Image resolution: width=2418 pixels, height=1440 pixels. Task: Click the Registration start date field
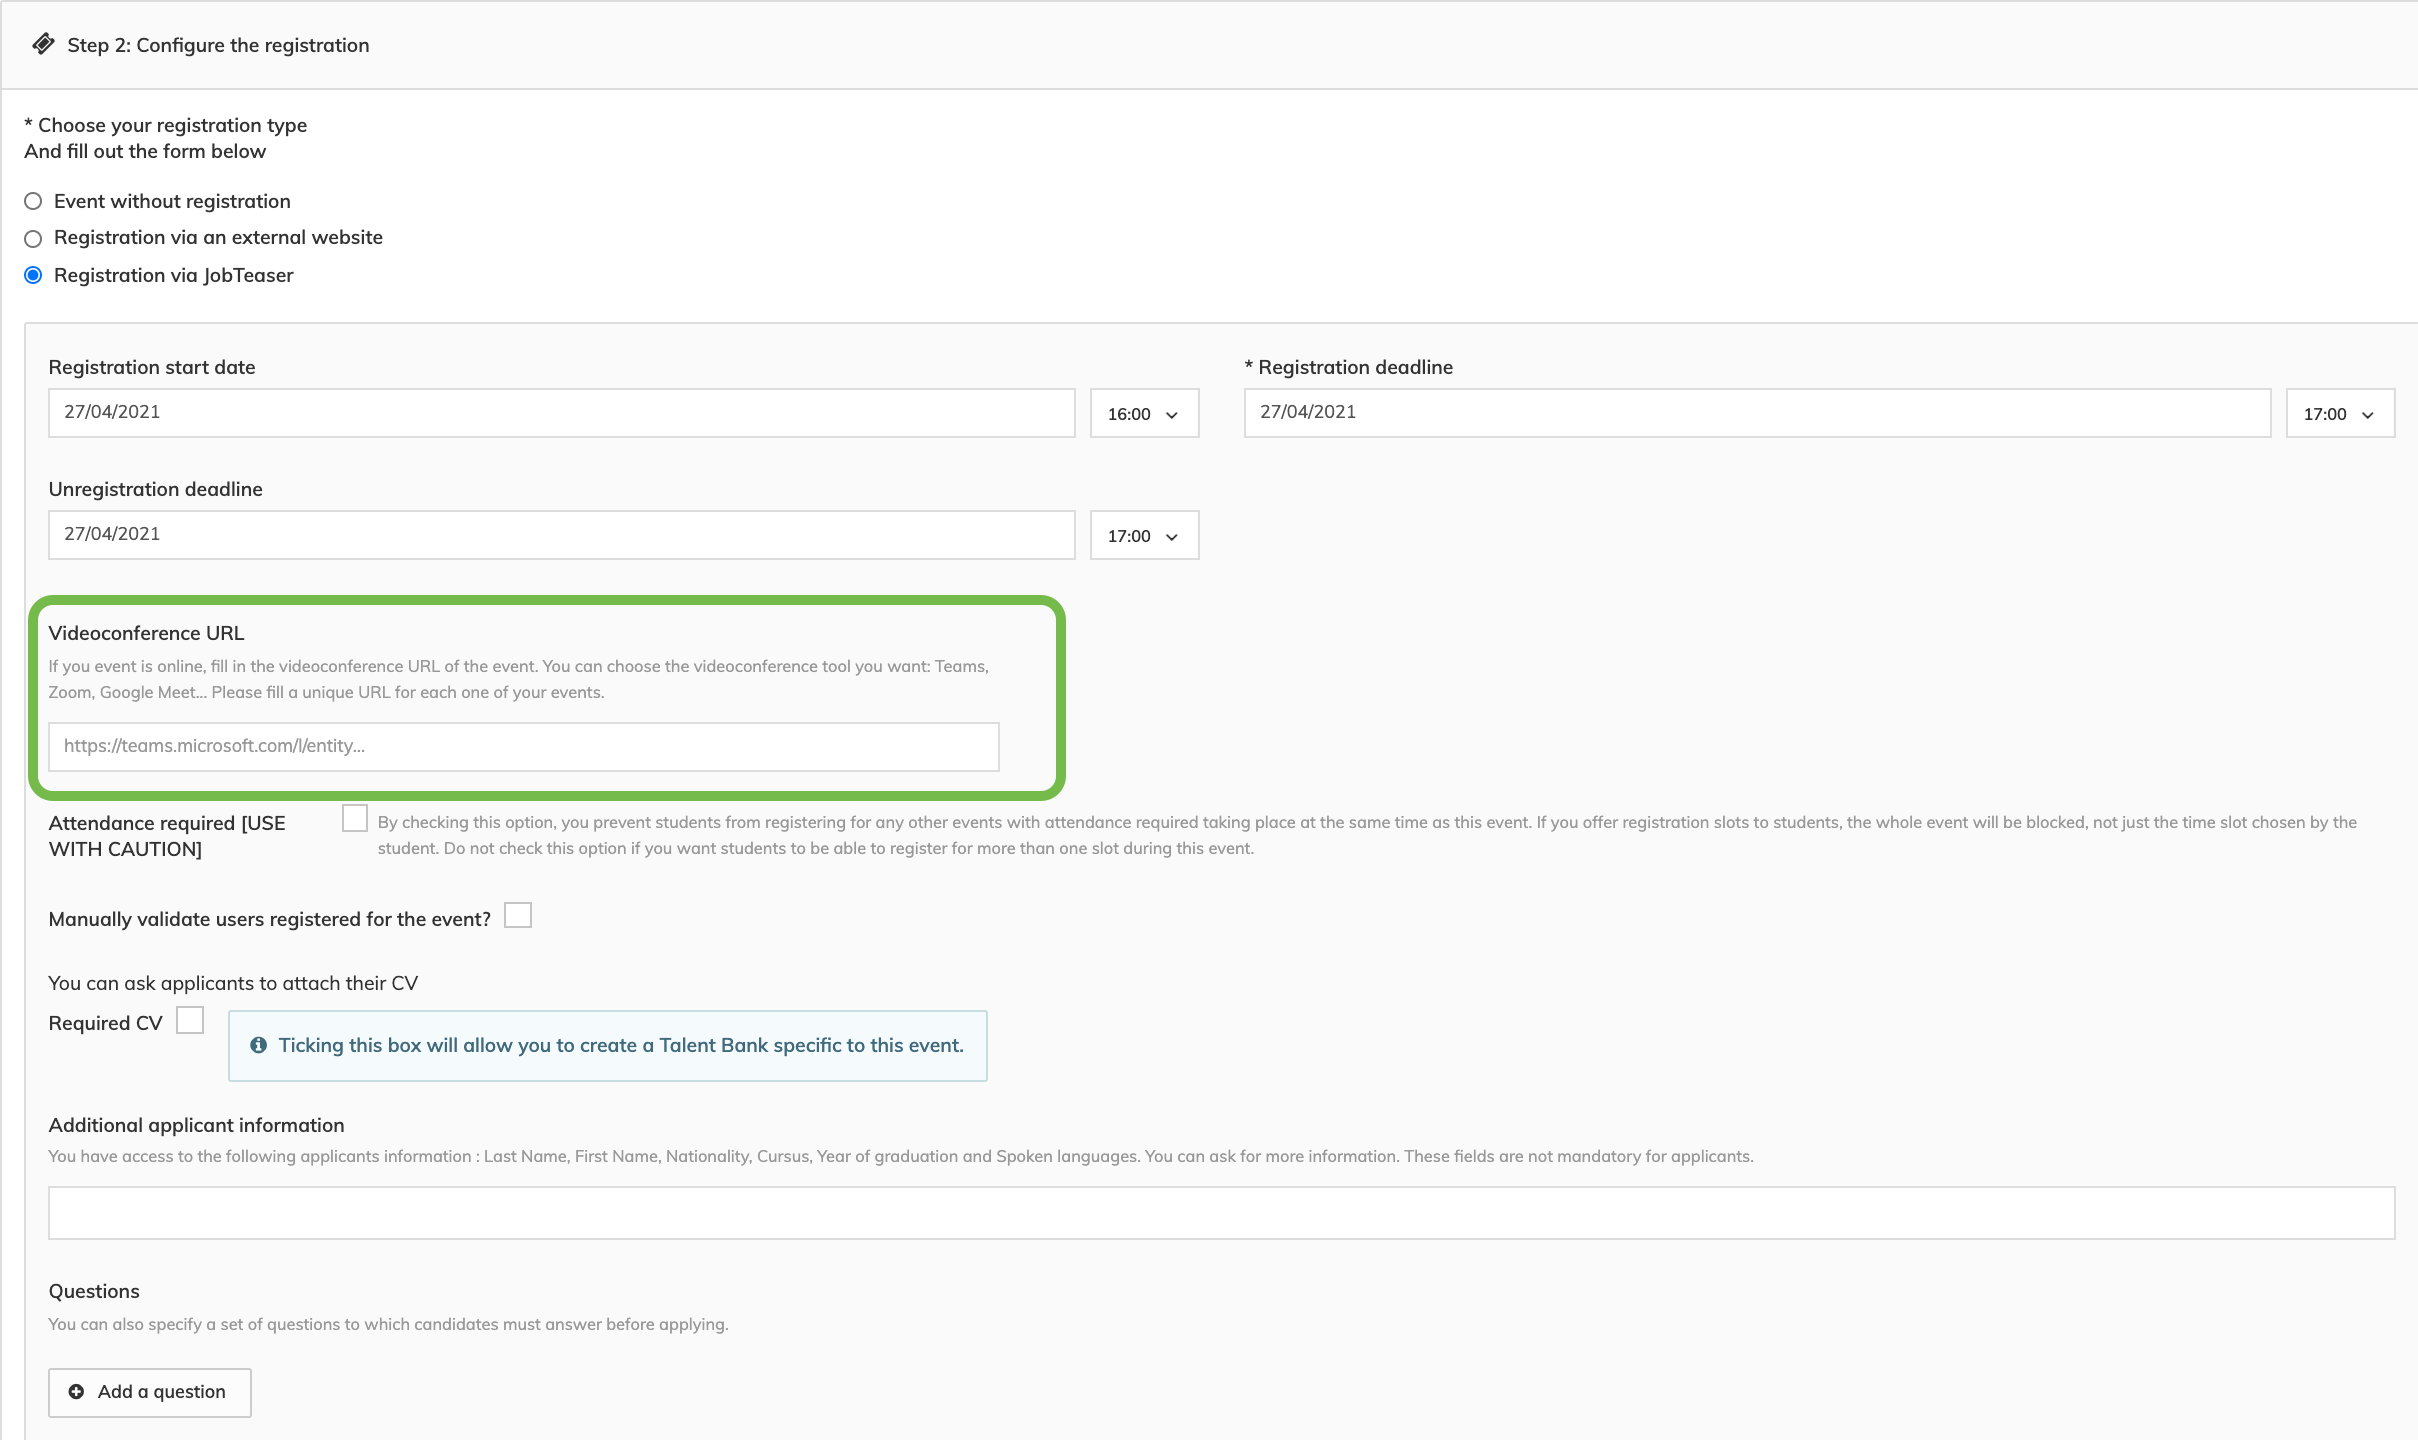point(561,412)
